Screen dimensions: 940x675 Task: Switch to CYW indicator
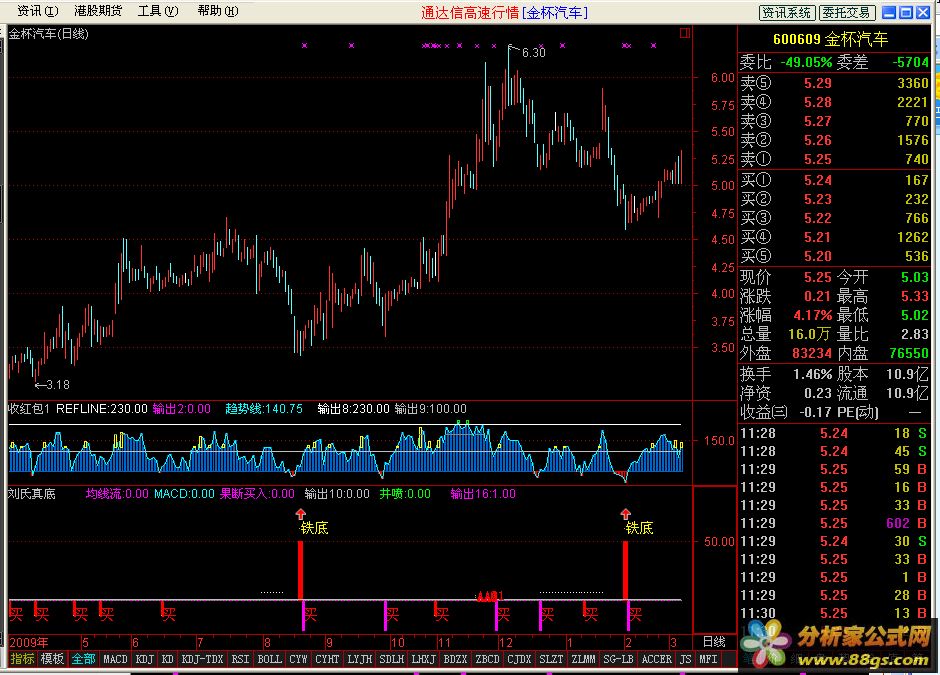click(x=298, y=659)
